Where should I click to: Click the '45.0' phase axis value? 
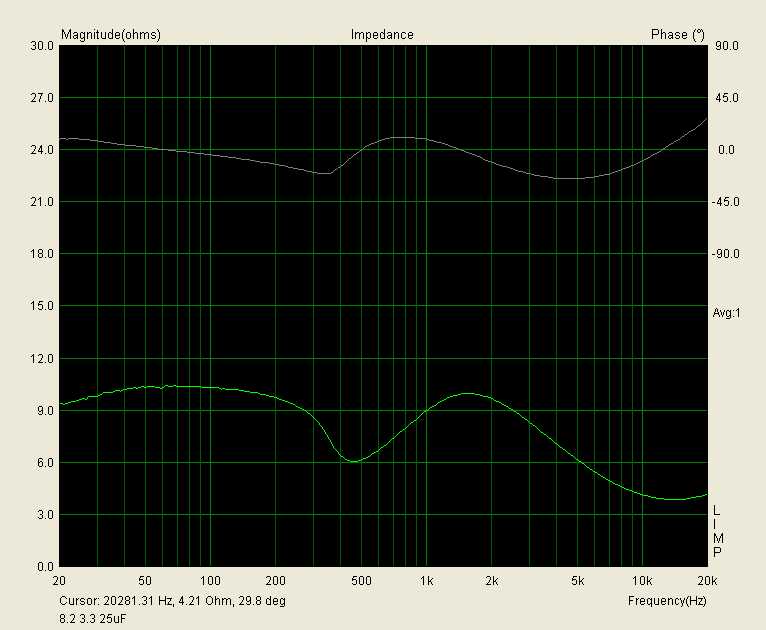727,98
